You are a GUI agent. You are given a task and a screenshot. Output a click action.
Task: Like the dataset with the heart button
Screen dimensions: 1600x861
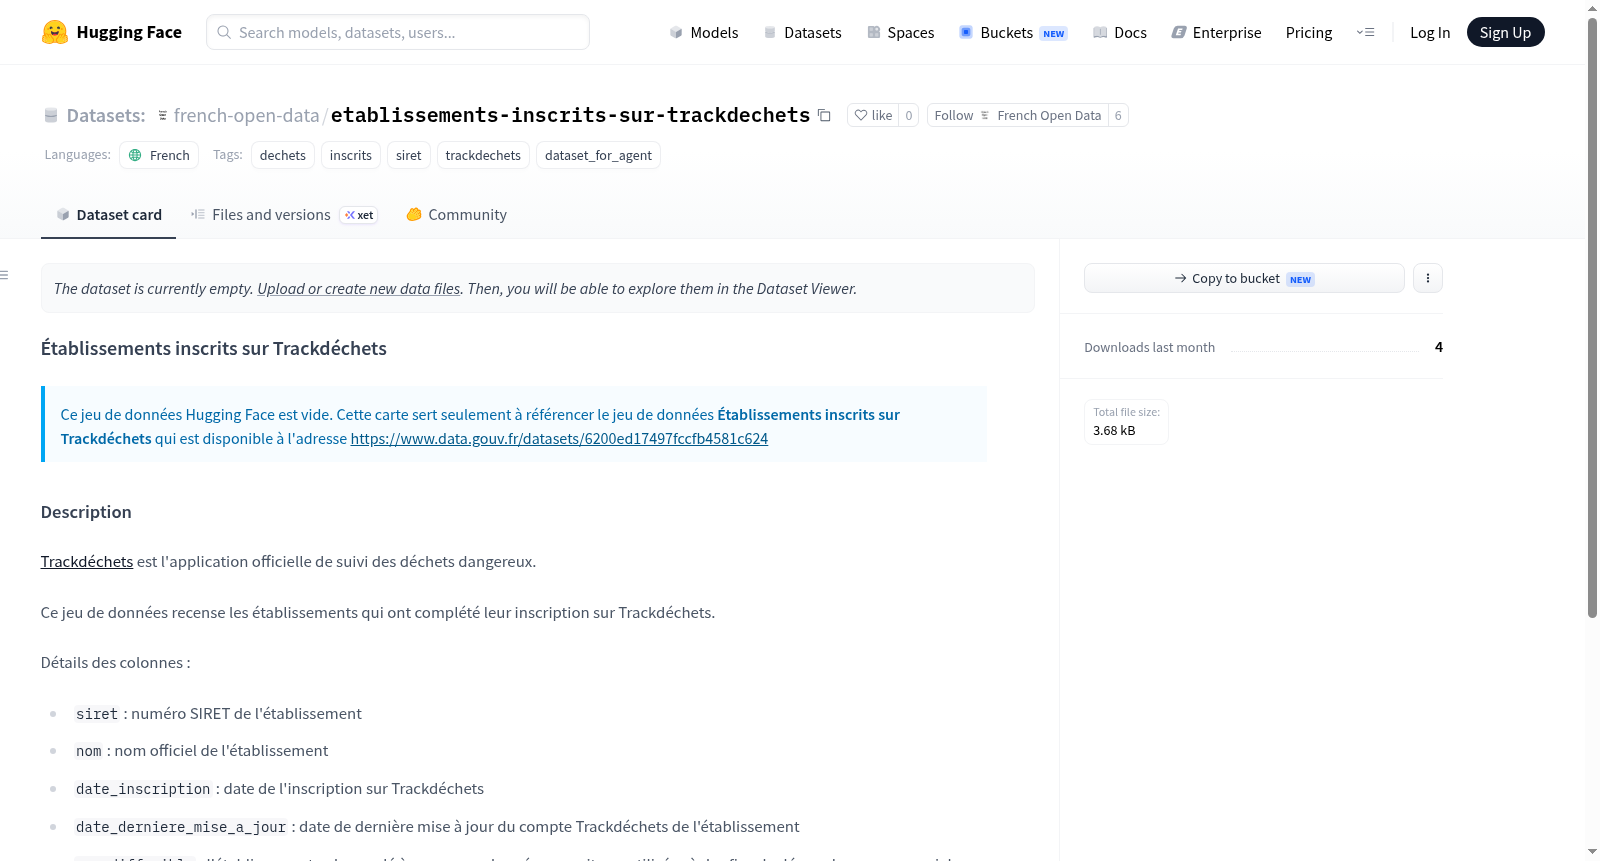(872, 115)
